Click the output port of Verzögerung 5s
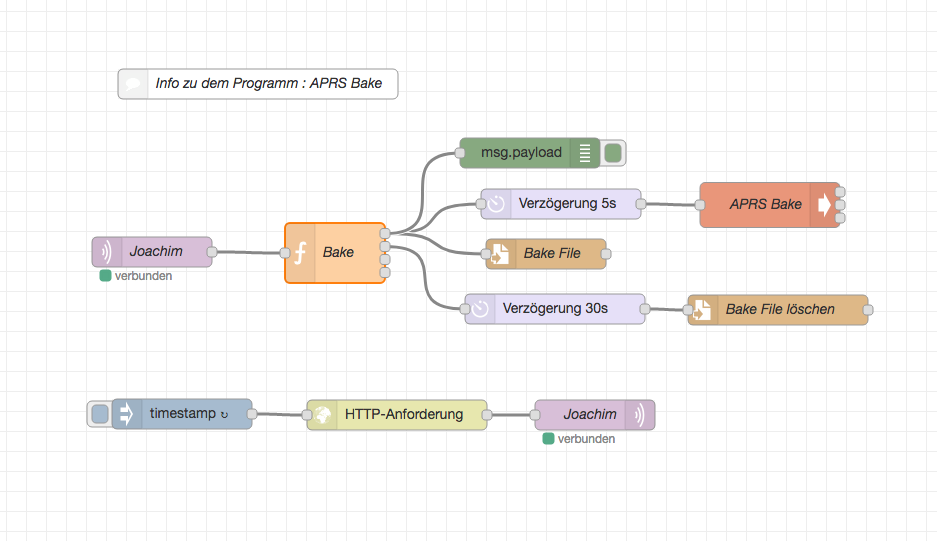This screenshot has height=541, width=937. (641, 204)
